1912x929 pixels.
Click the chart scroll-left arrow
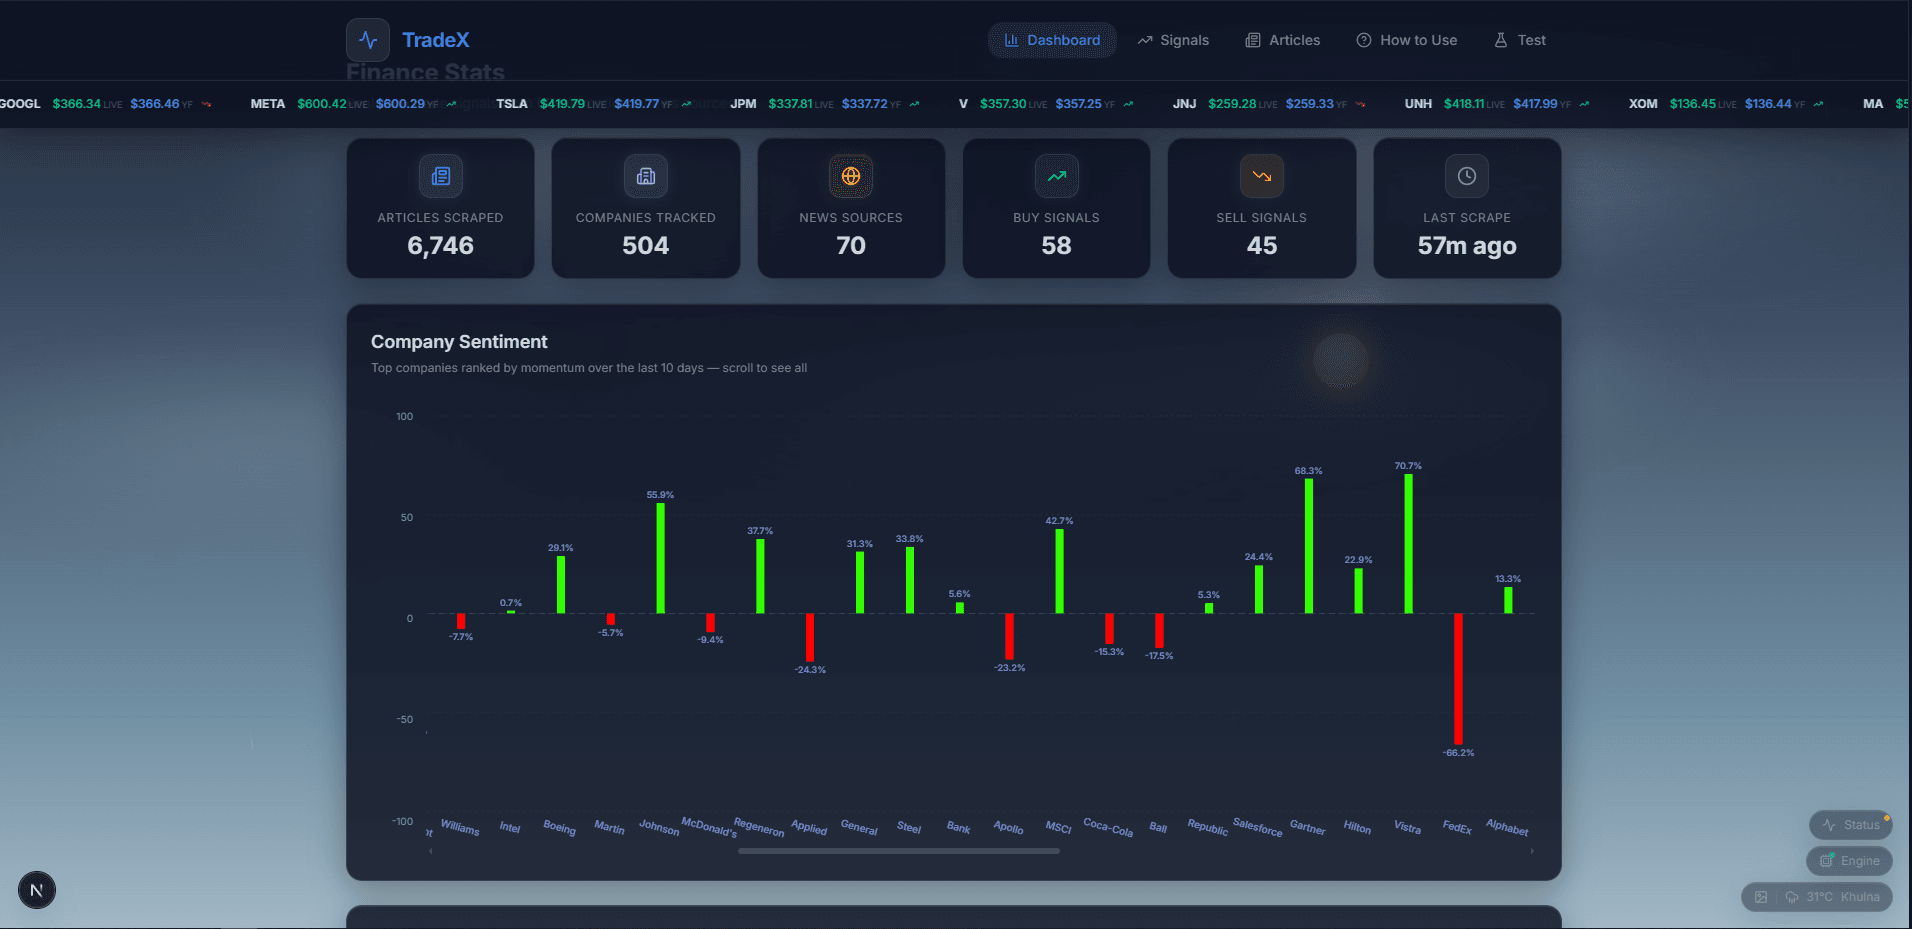(x=430, y=851)
